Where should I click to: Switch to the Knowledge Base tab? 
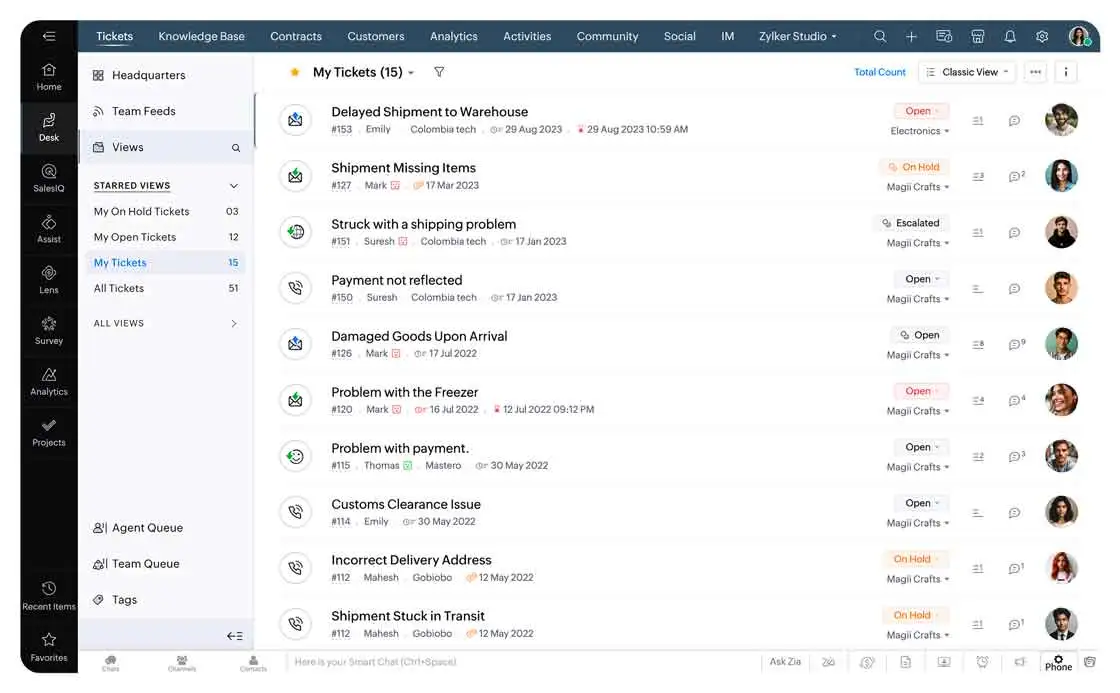(x=201, y=36)
